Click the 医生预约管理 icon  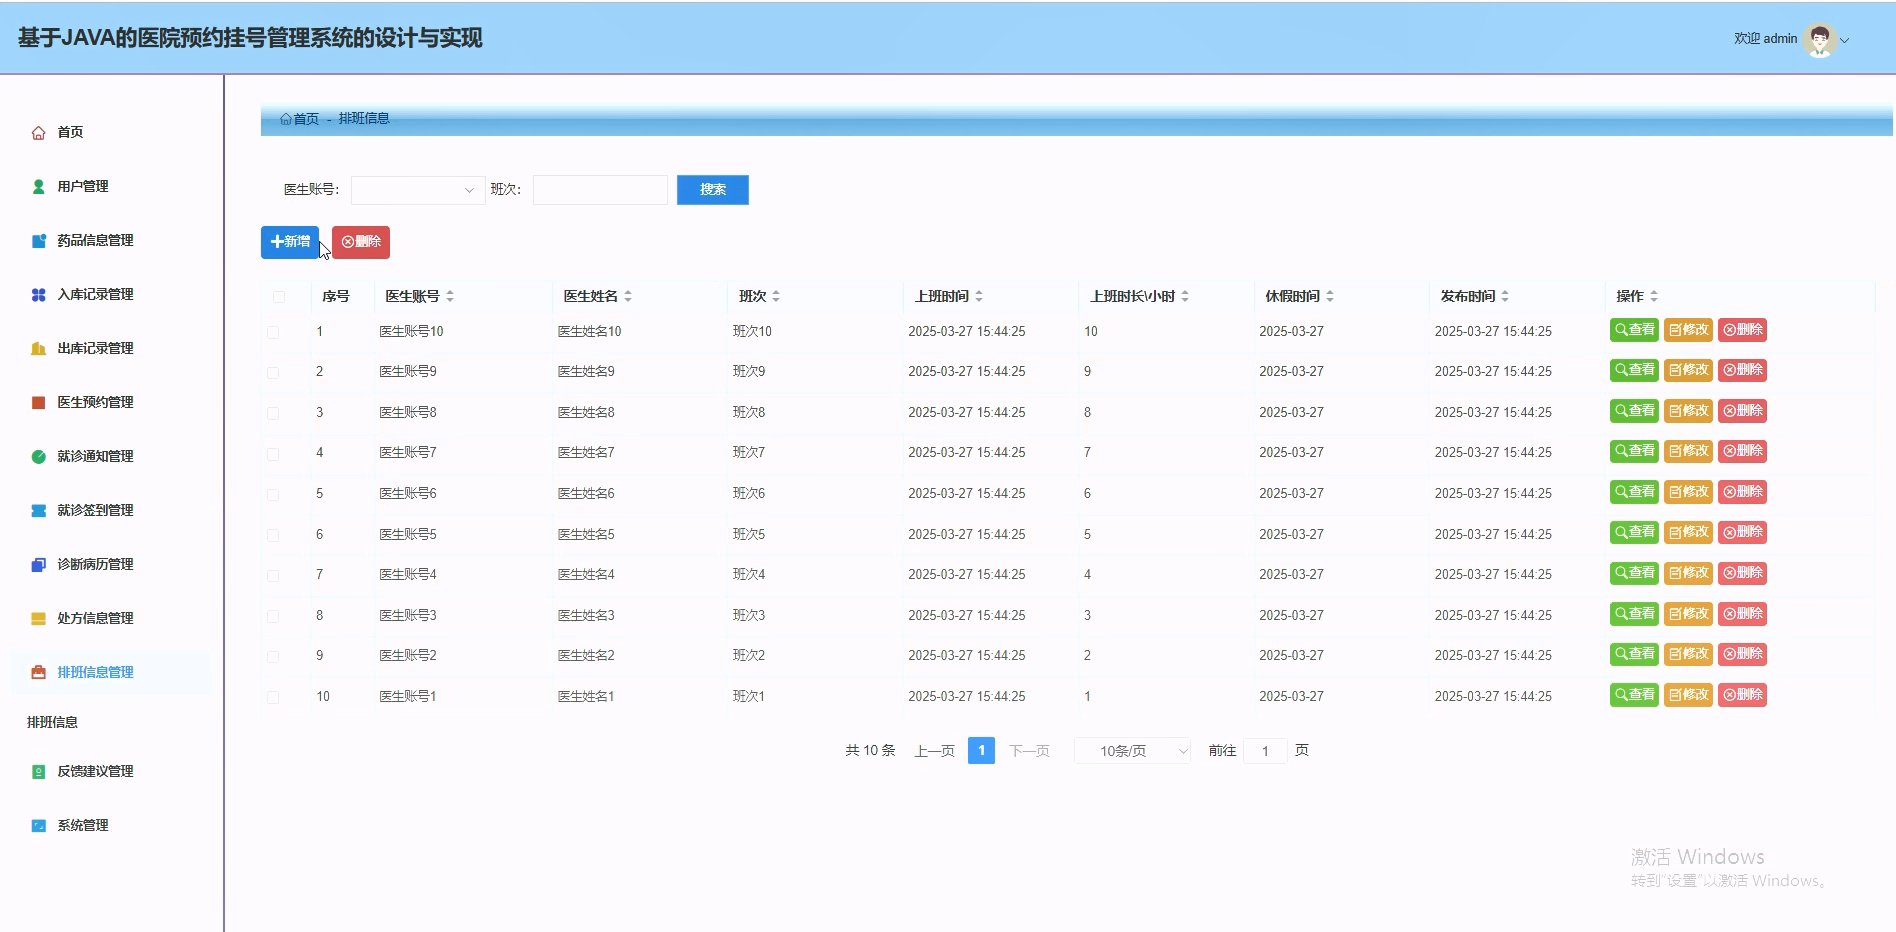(38, 402)
